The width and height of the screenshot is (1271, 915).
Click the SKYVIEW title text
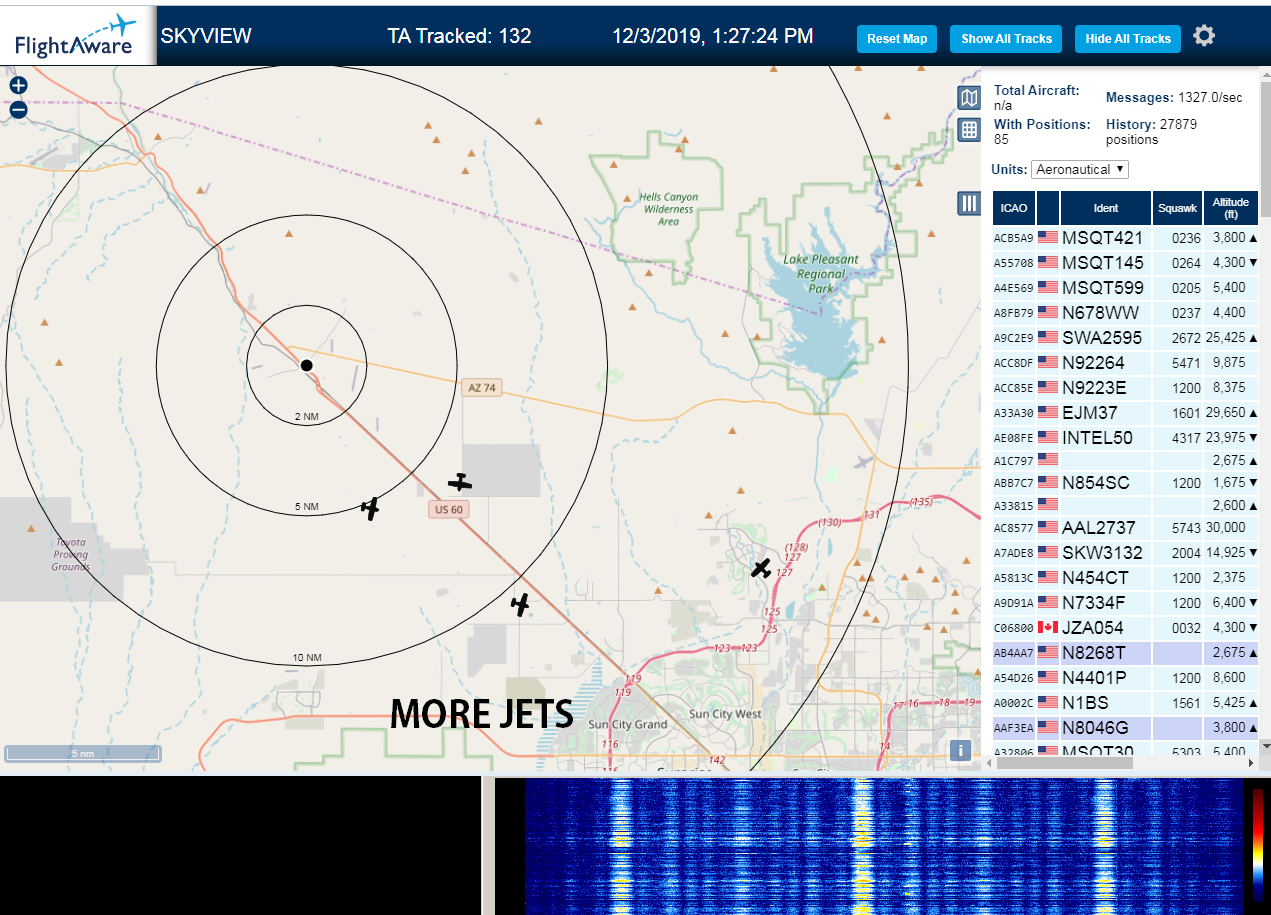[x=206, y=36]
